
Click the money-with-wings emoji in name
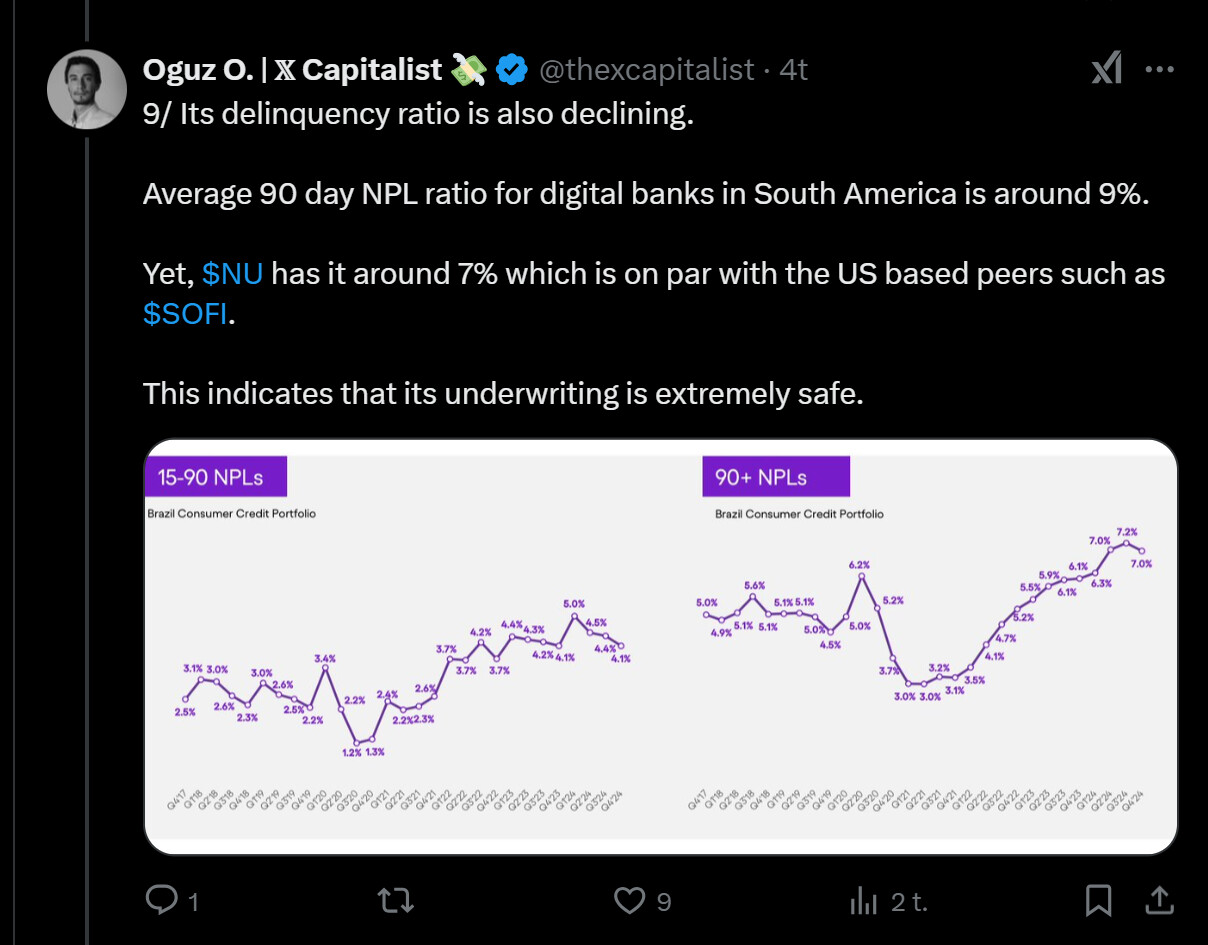[x=470, y=69]
